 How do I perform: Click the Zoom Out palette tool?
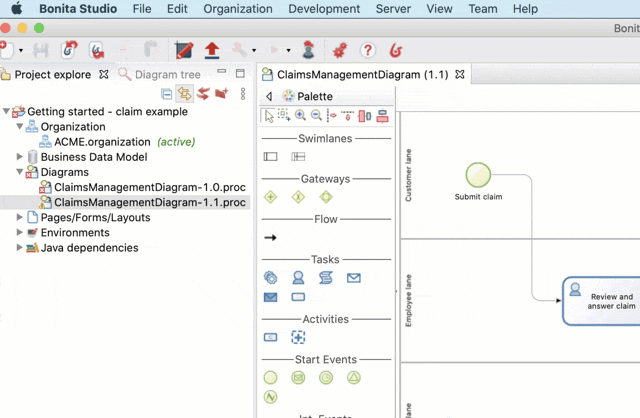315,116
